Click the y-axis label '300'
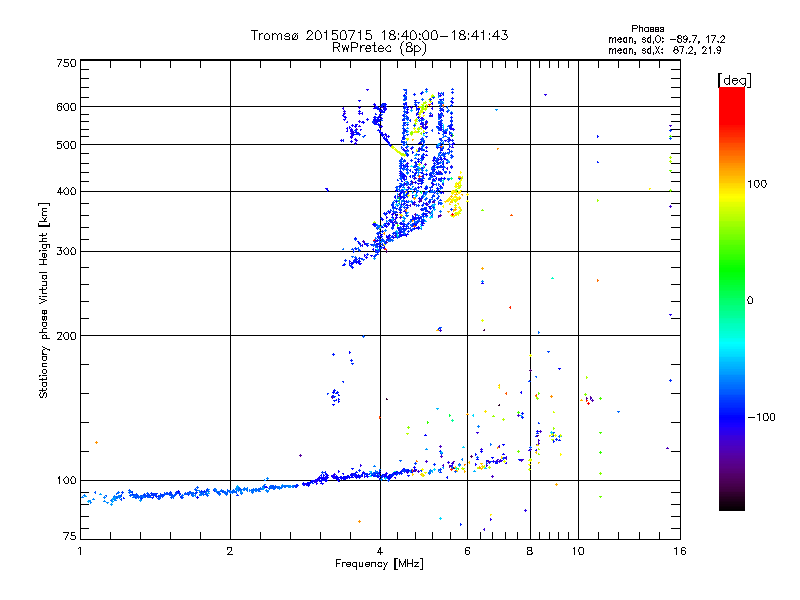Screen dimensions: 800x600 click(66, 252)
